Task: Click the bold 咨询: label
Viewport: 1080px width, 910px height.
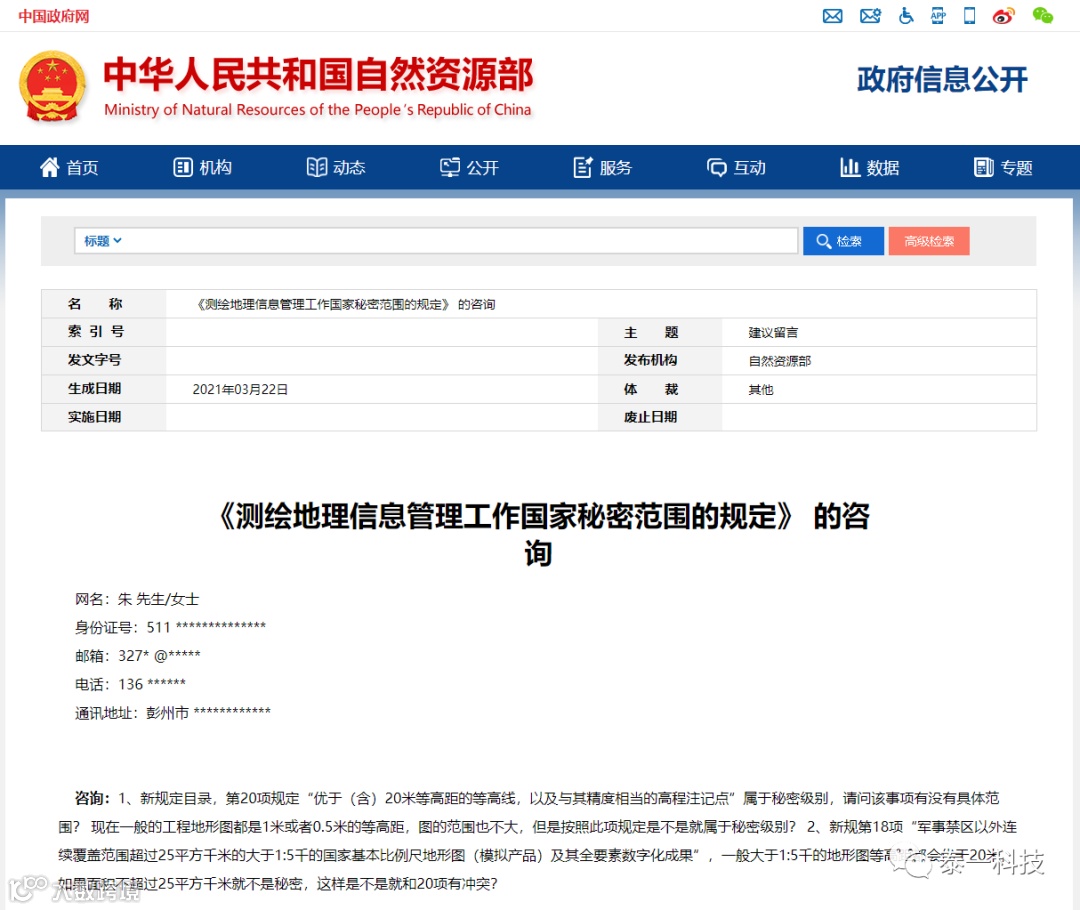Action: click(x=92, y=798)
